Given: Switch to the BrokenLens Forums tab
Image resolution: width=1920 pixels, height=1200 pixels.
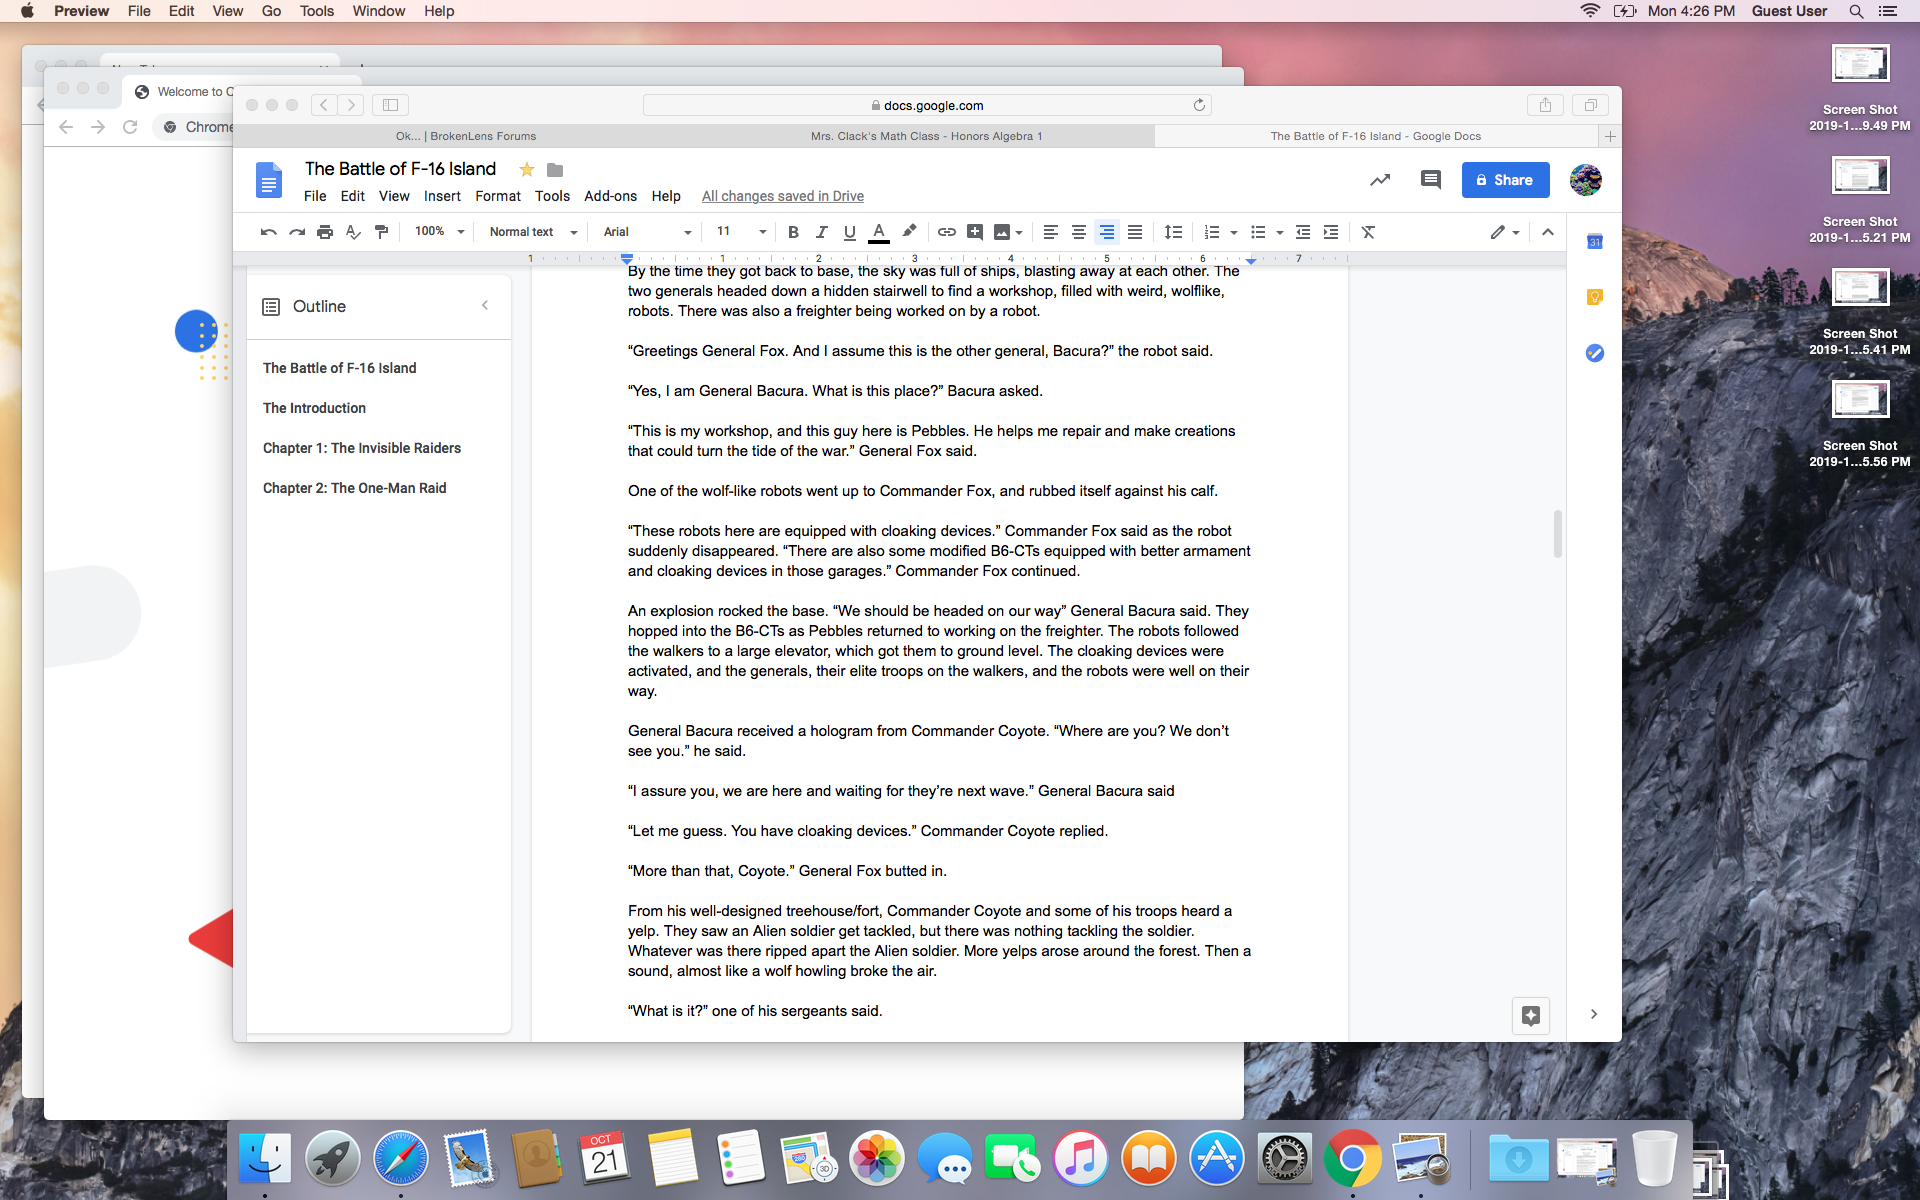Looking at the screenshot, I should click(x=466, y=136).
